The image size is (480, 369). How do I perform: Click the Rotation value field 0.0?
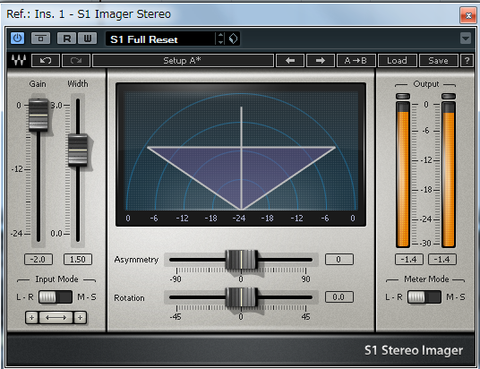(339, 297)
